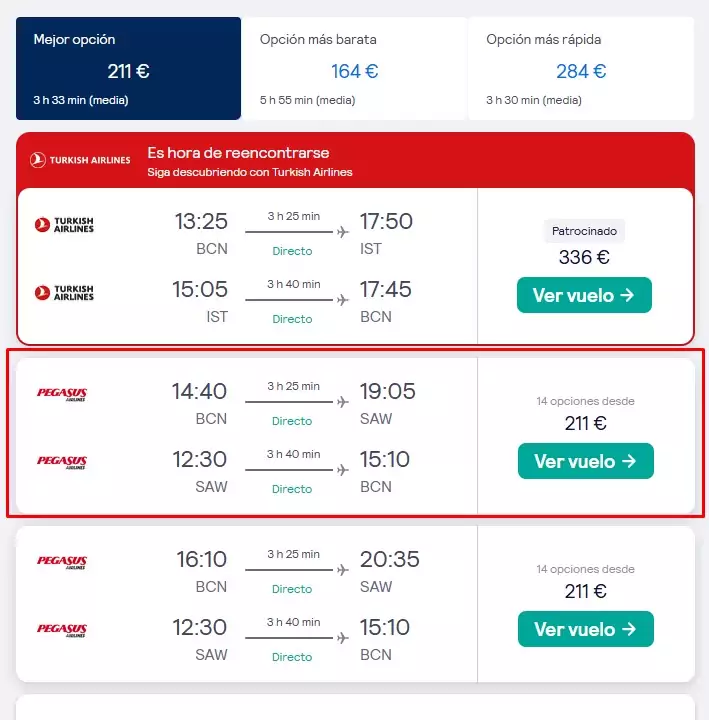Click Pegasus logo on the 16:10 flight
709x720 pixels.
click(62, 562)
